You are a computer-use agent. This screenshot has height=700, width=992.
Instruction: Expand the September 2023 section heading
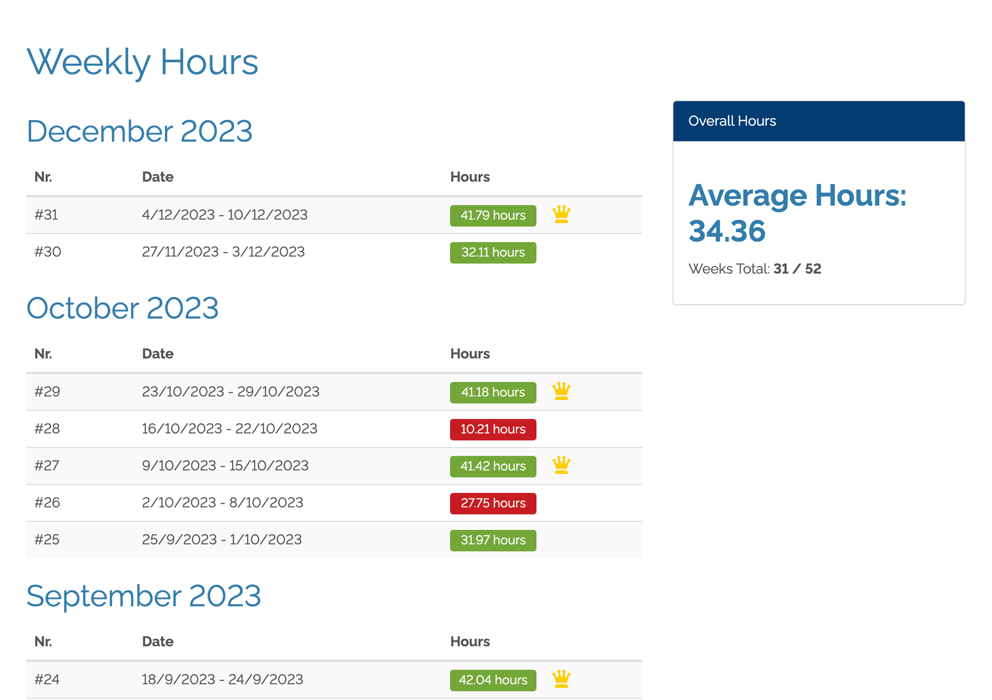pos(143,596)
